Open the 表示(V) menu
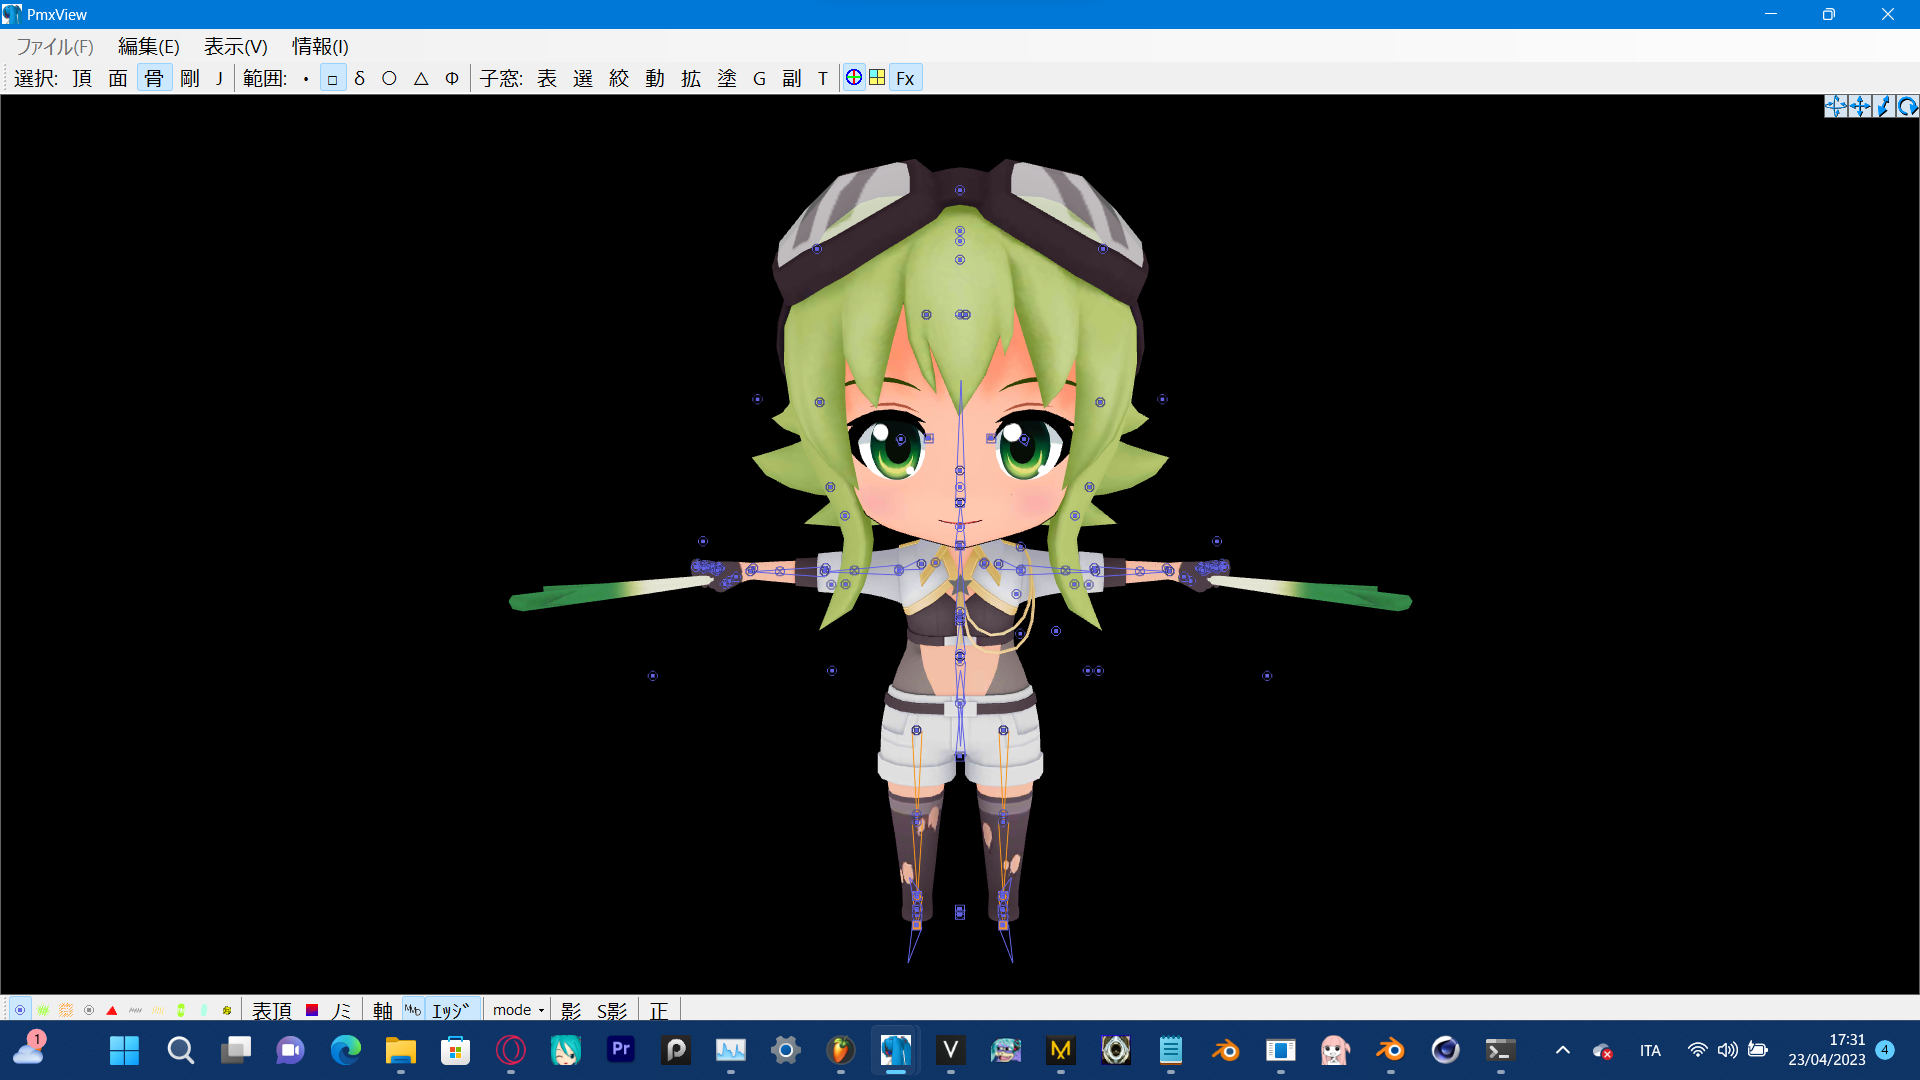The width and height of the screenshot is (1920, 1080). click(235, 46)
